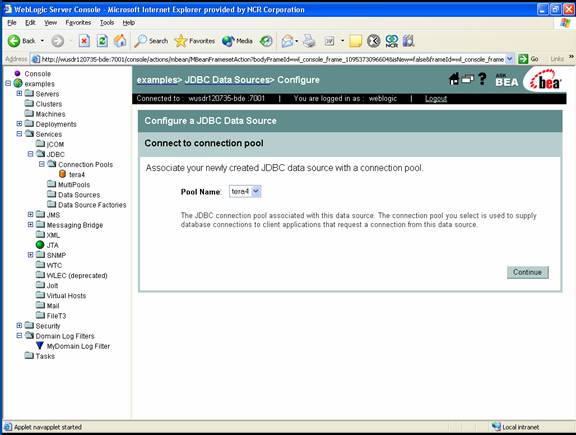Open the History toolbar icon

coord(266,41)
